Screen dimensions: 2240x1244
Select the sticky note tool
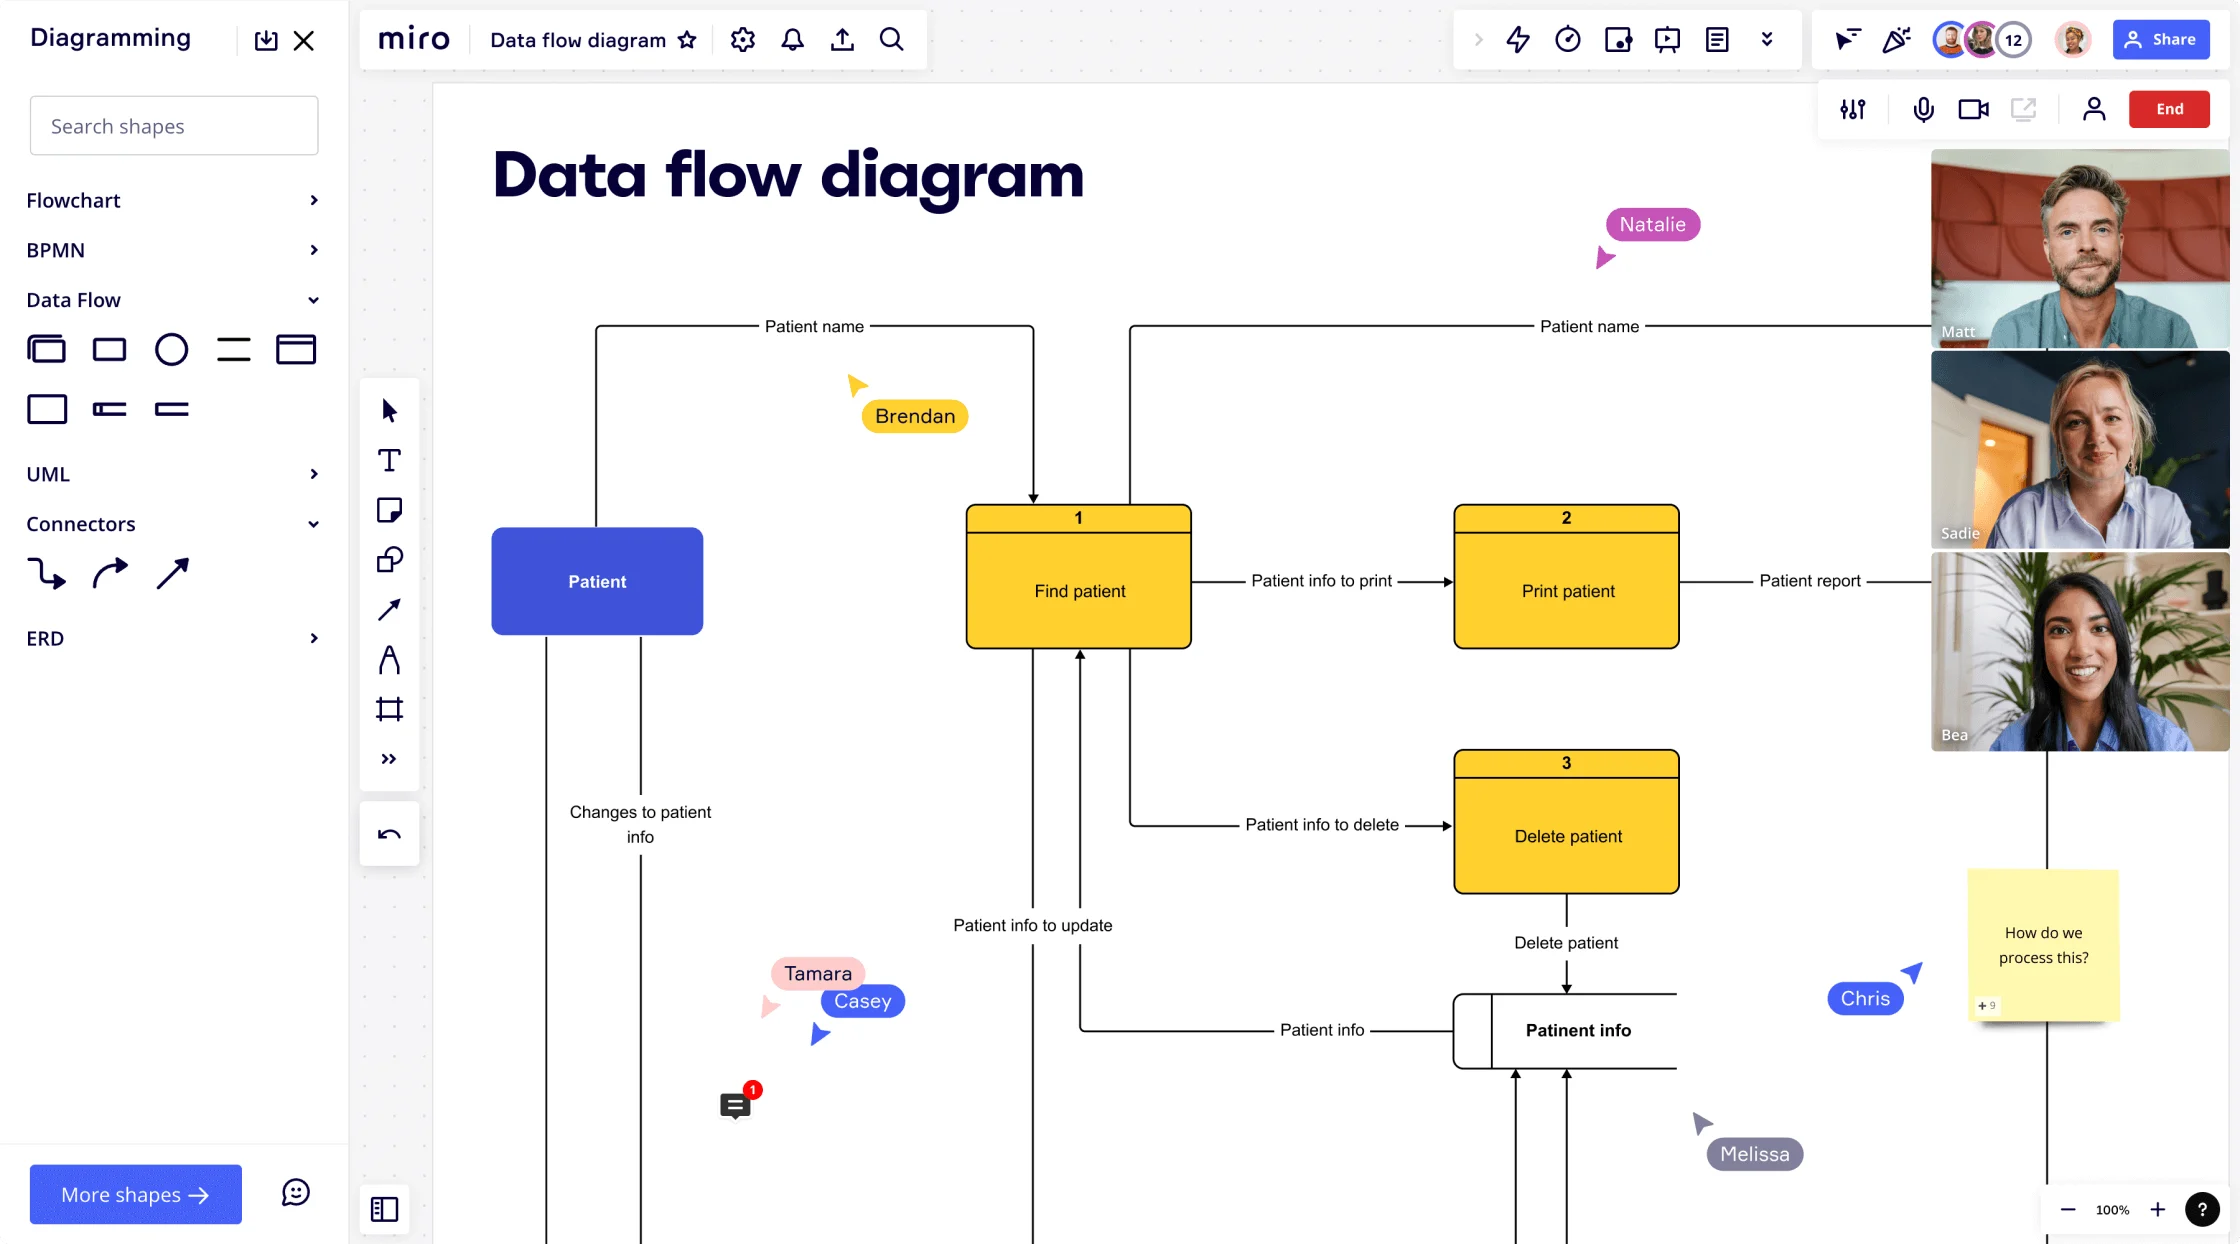click(389, 510)
